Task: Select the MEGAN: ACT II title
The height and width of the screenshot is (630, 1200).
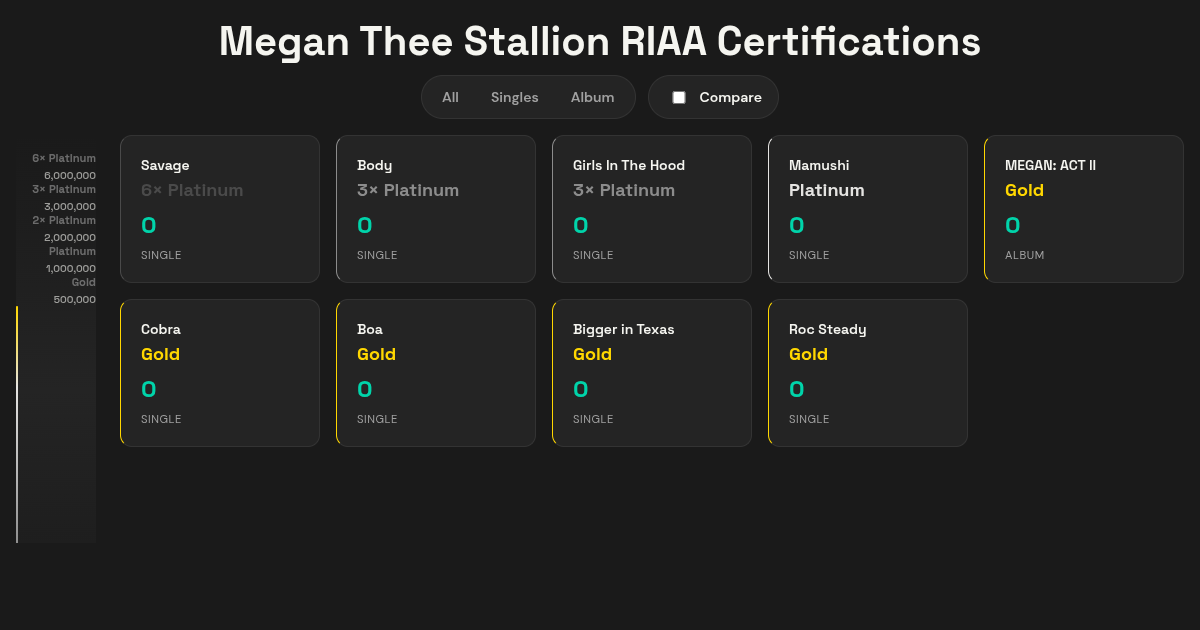Action: tap(1050, 165)
